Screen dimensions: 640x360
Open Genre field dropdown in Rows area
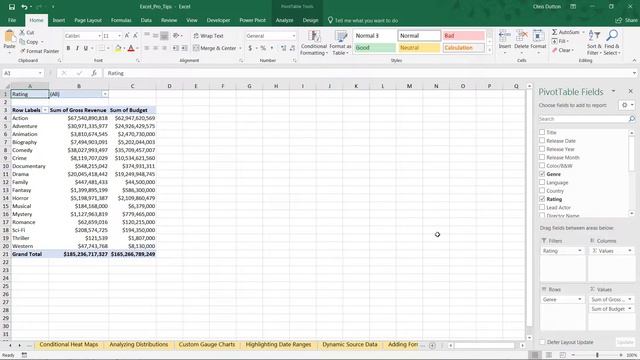[580, 299]
